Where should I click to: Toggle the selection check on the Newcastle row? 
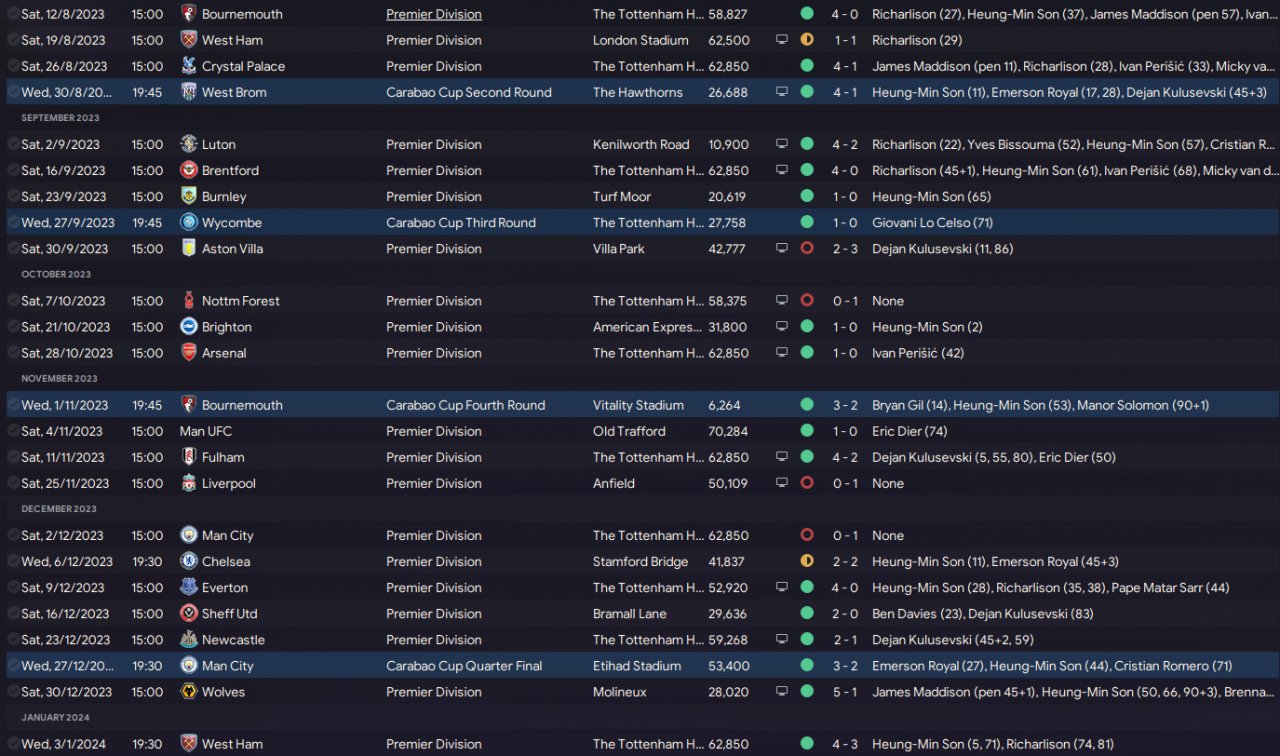click(x=12, y=639)
